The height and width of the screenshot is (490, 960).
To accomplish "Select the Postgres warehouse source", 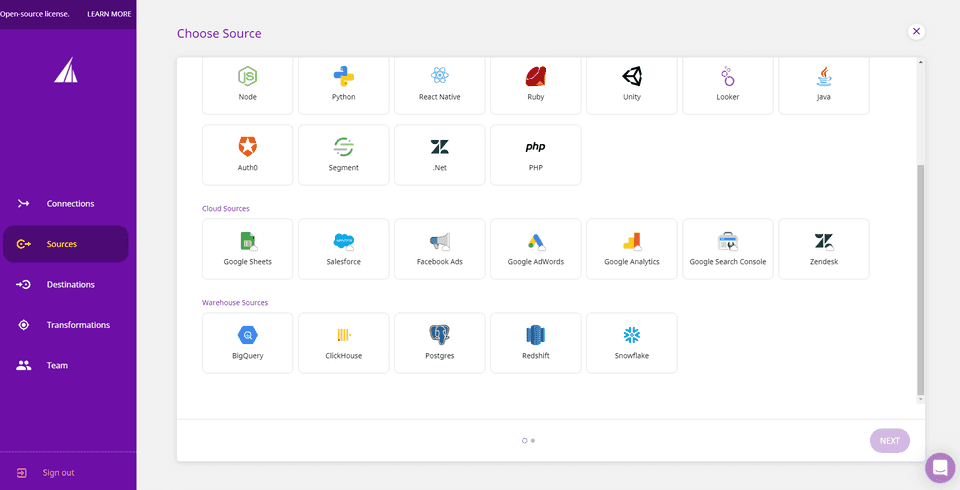I will [440, 343].
